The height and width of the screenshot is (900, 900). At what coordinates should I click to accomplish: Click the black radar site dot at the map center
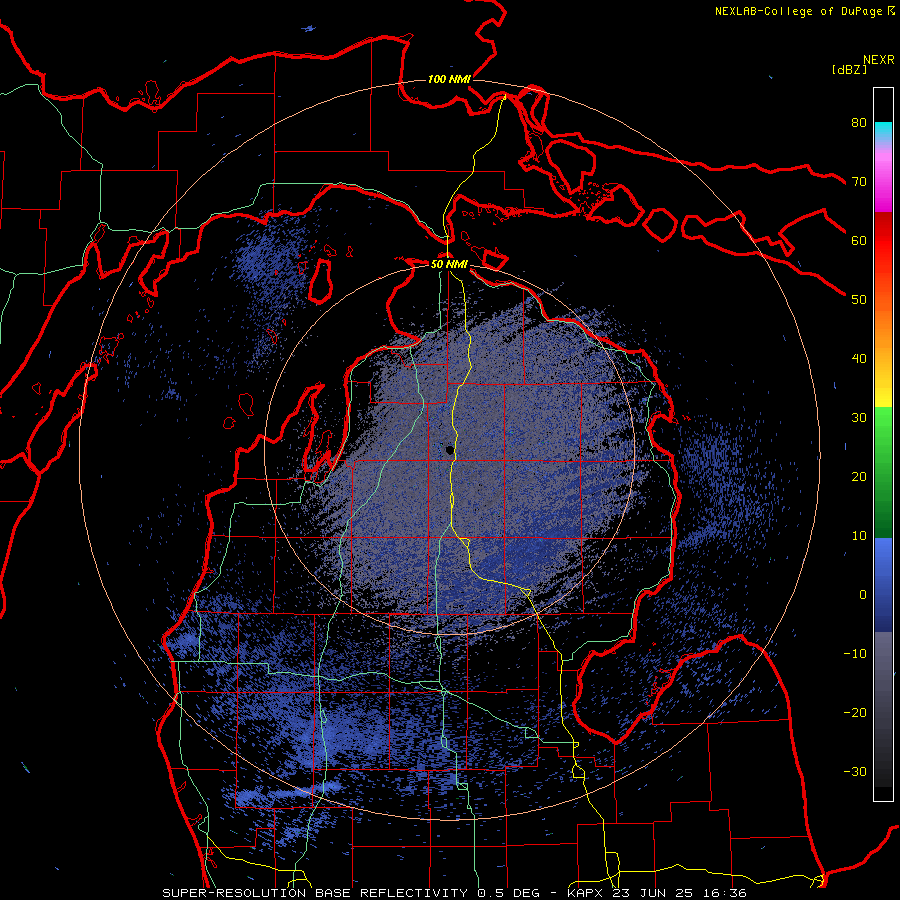[x=449, y=450]
